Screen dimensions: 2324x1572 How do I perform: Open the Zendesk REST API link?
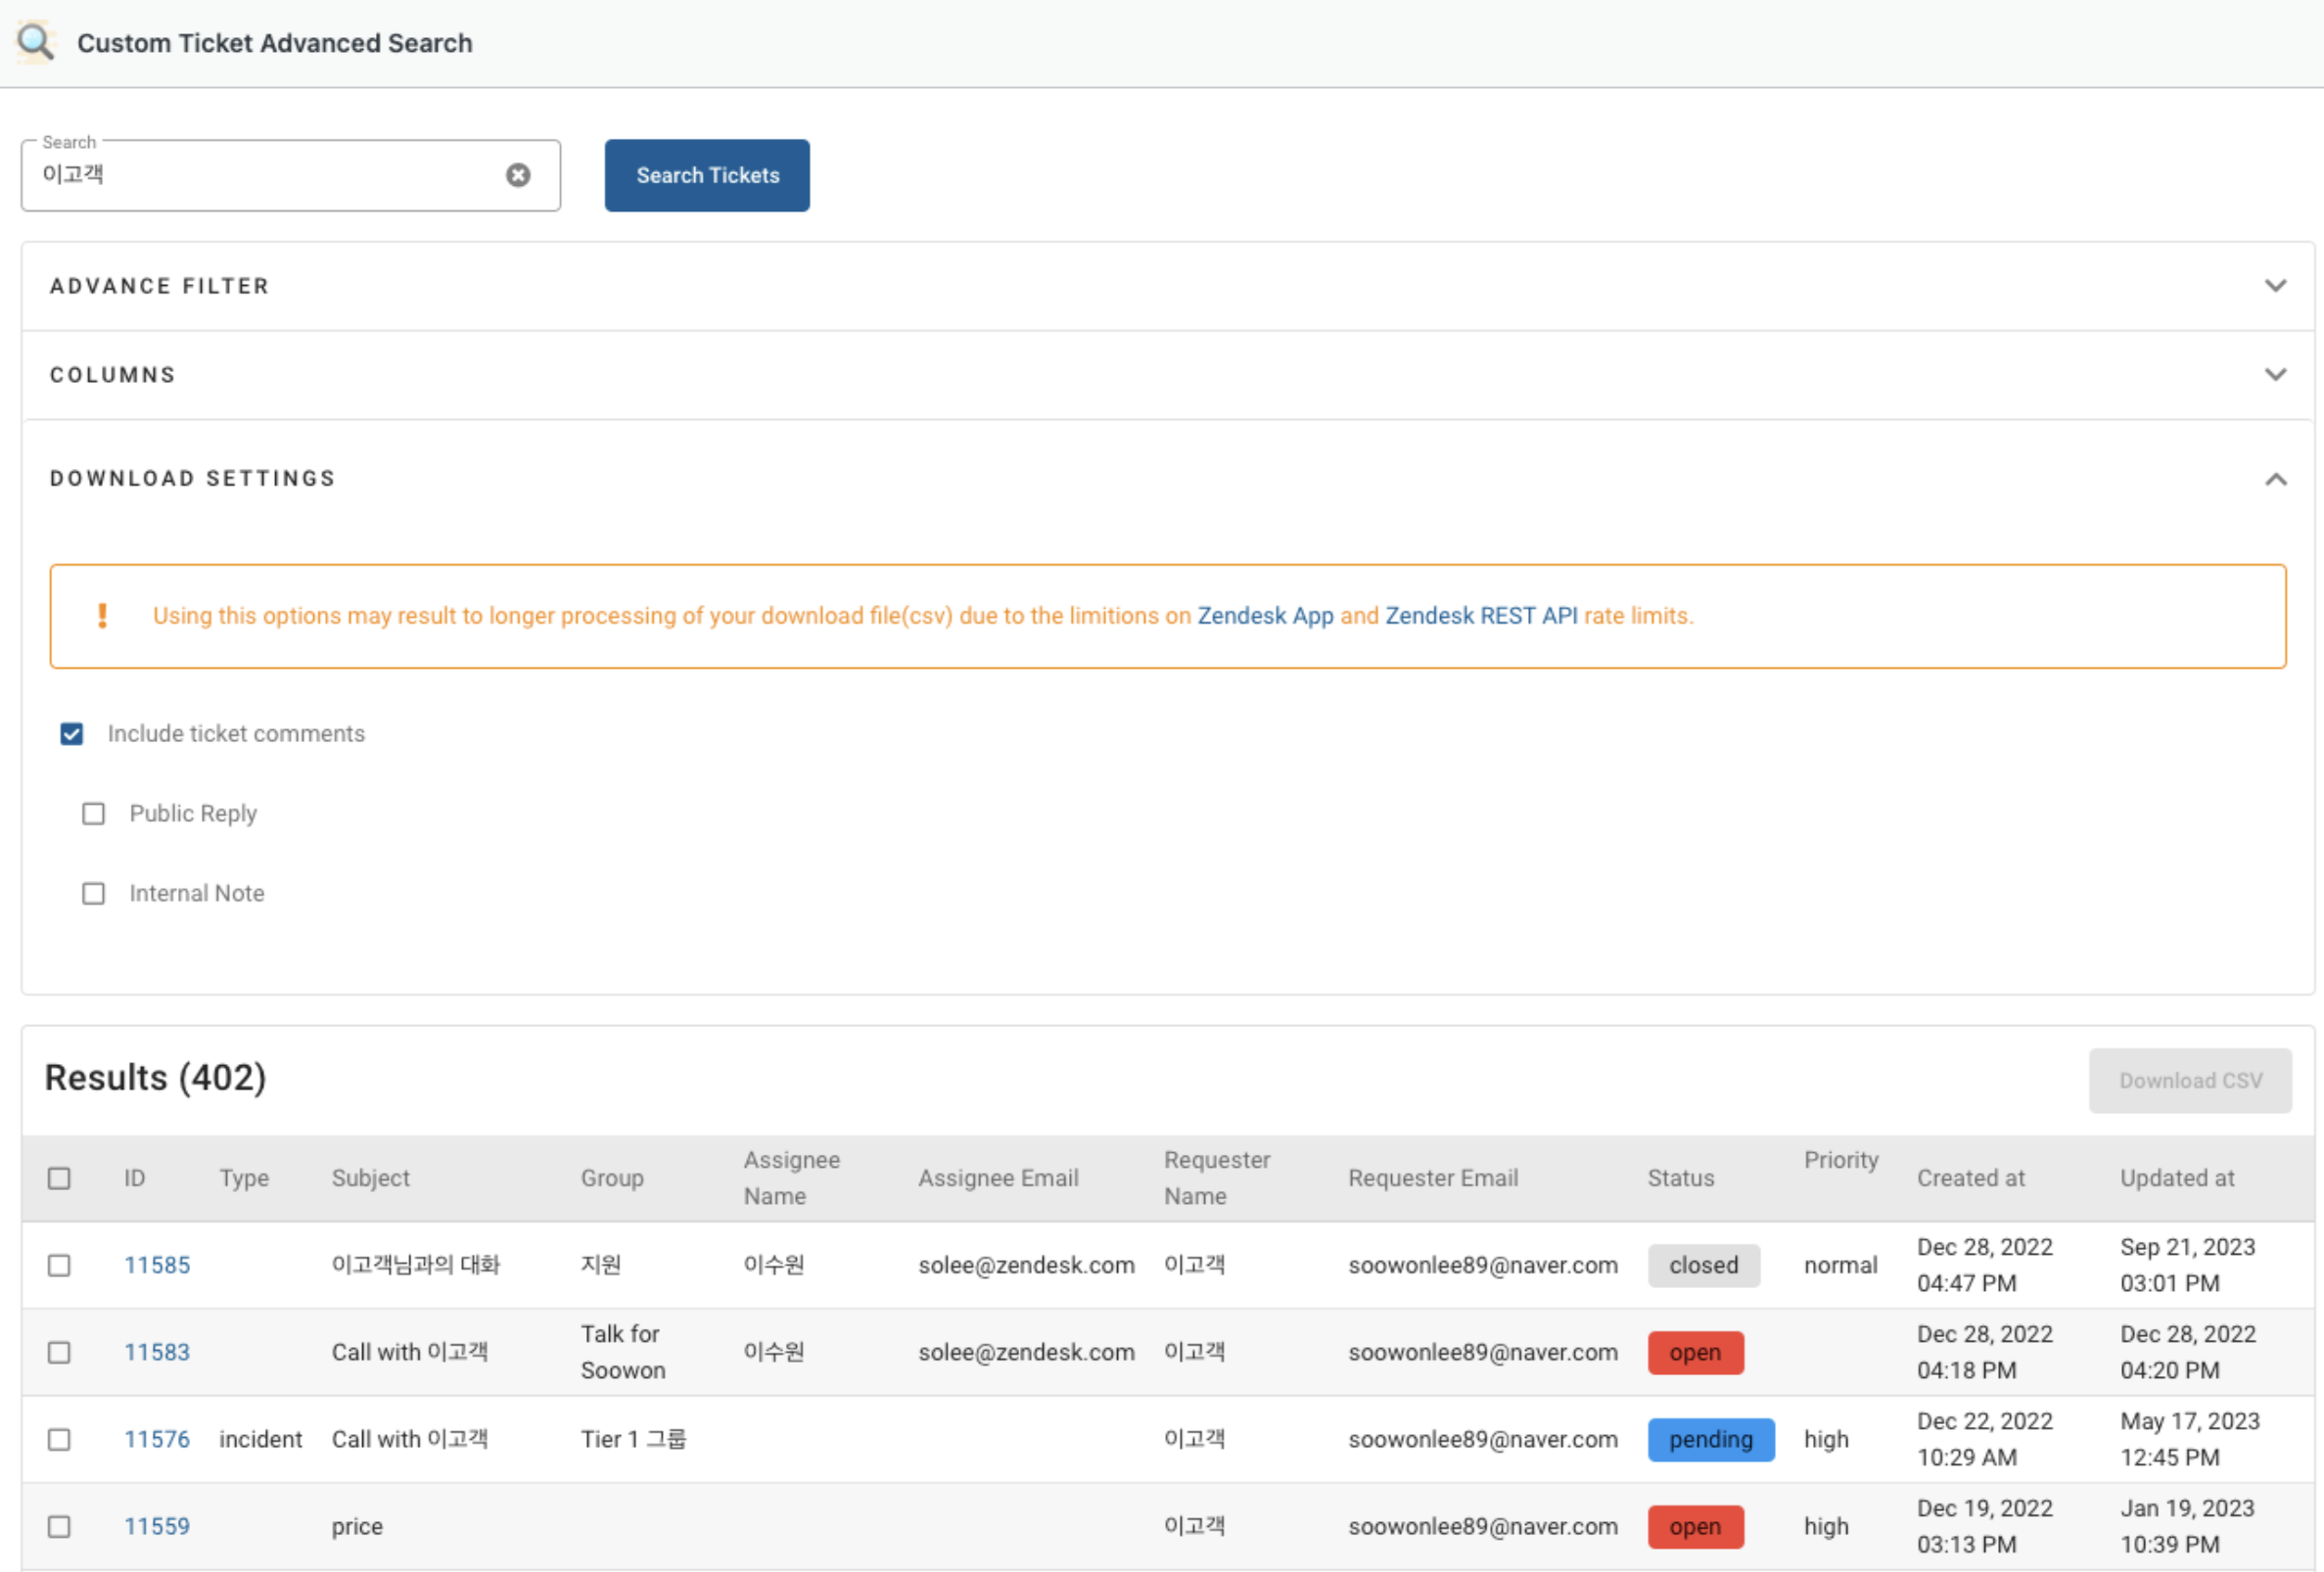click(1481, 616)
